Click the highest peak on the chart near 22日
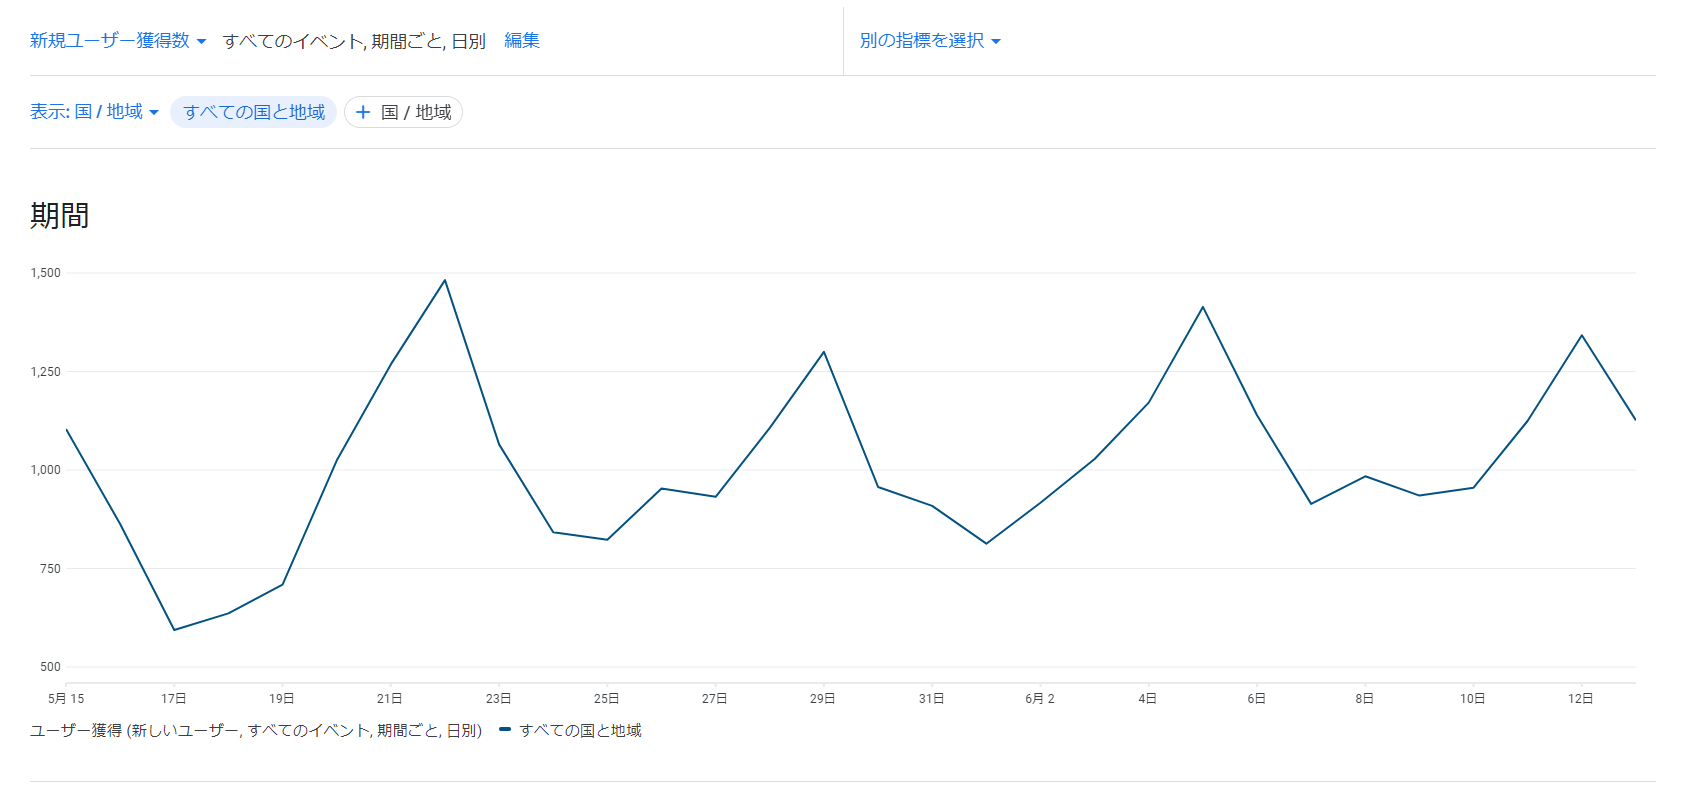 445,280
